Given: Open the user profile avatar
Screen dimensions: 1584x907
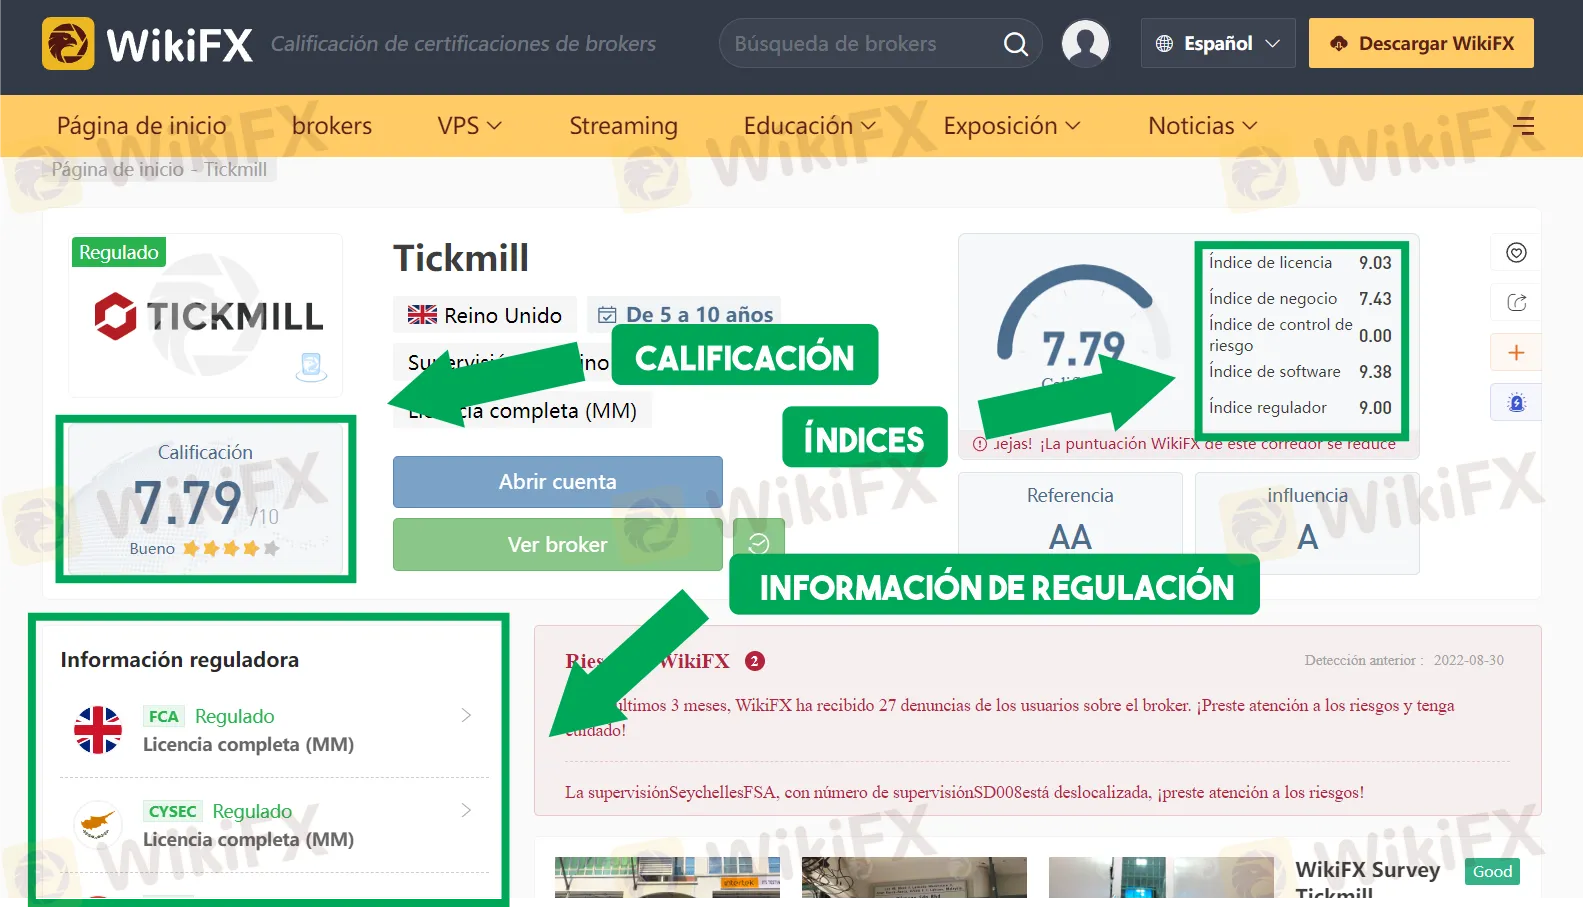Looking at the screenshot, I should tap(1085, 44).
